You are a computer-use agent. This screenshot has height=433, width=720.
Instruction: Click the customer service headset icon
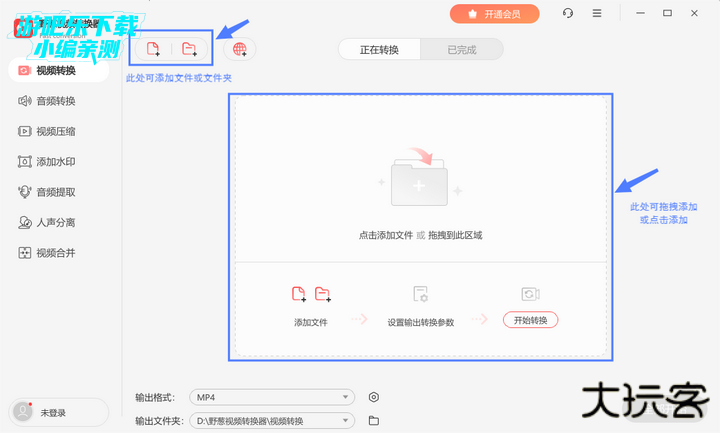coord(568,13)
